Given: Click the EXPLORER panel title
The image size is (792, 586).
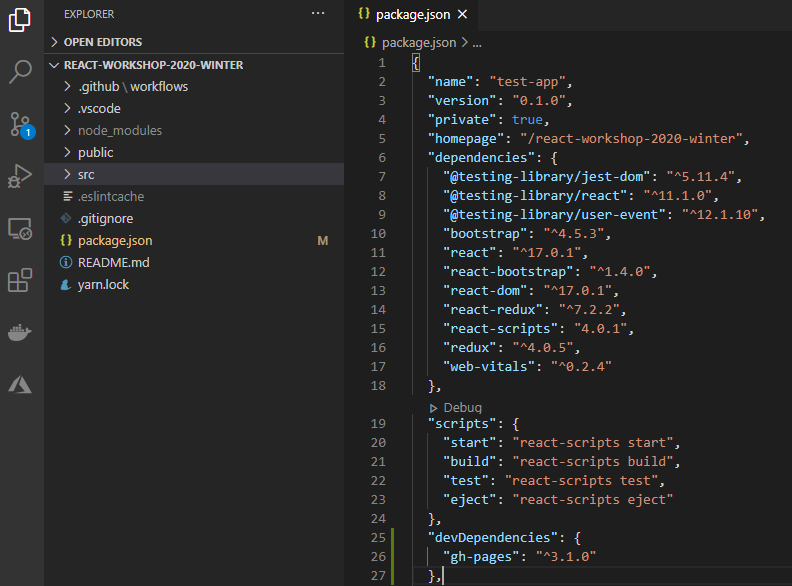Looking at the screenshot, I should tap(89, 14).
